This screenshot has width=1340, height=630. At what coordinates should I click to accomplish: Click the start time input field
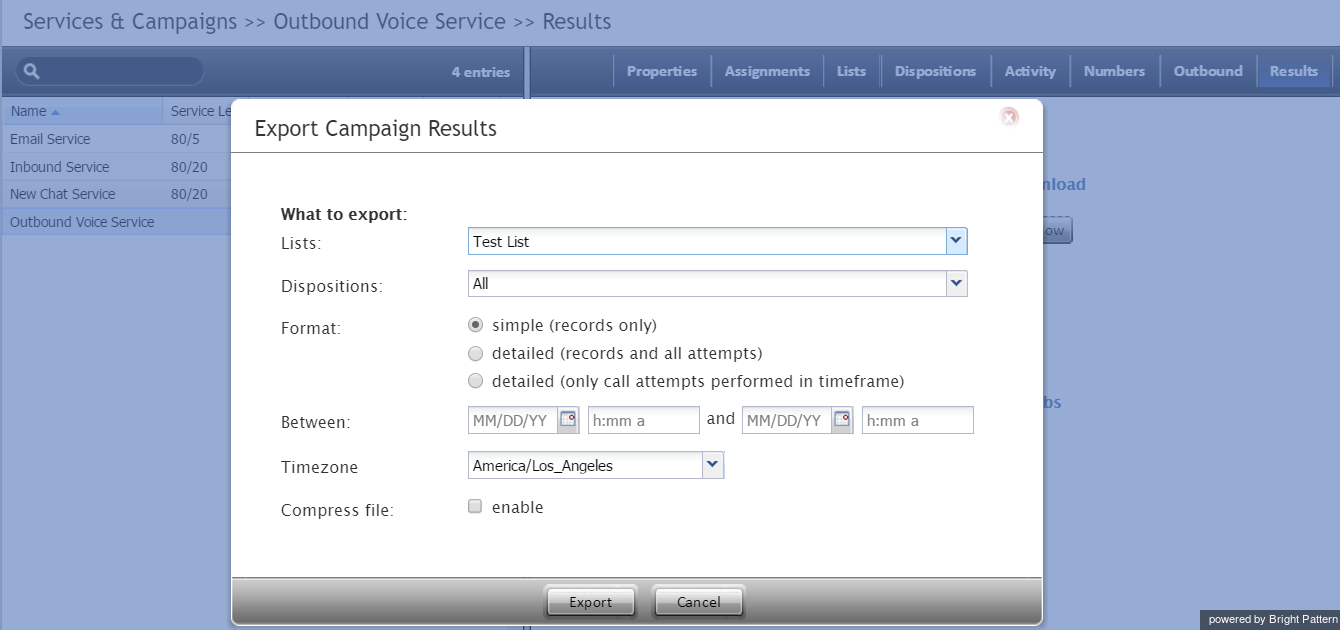point(643,420)
